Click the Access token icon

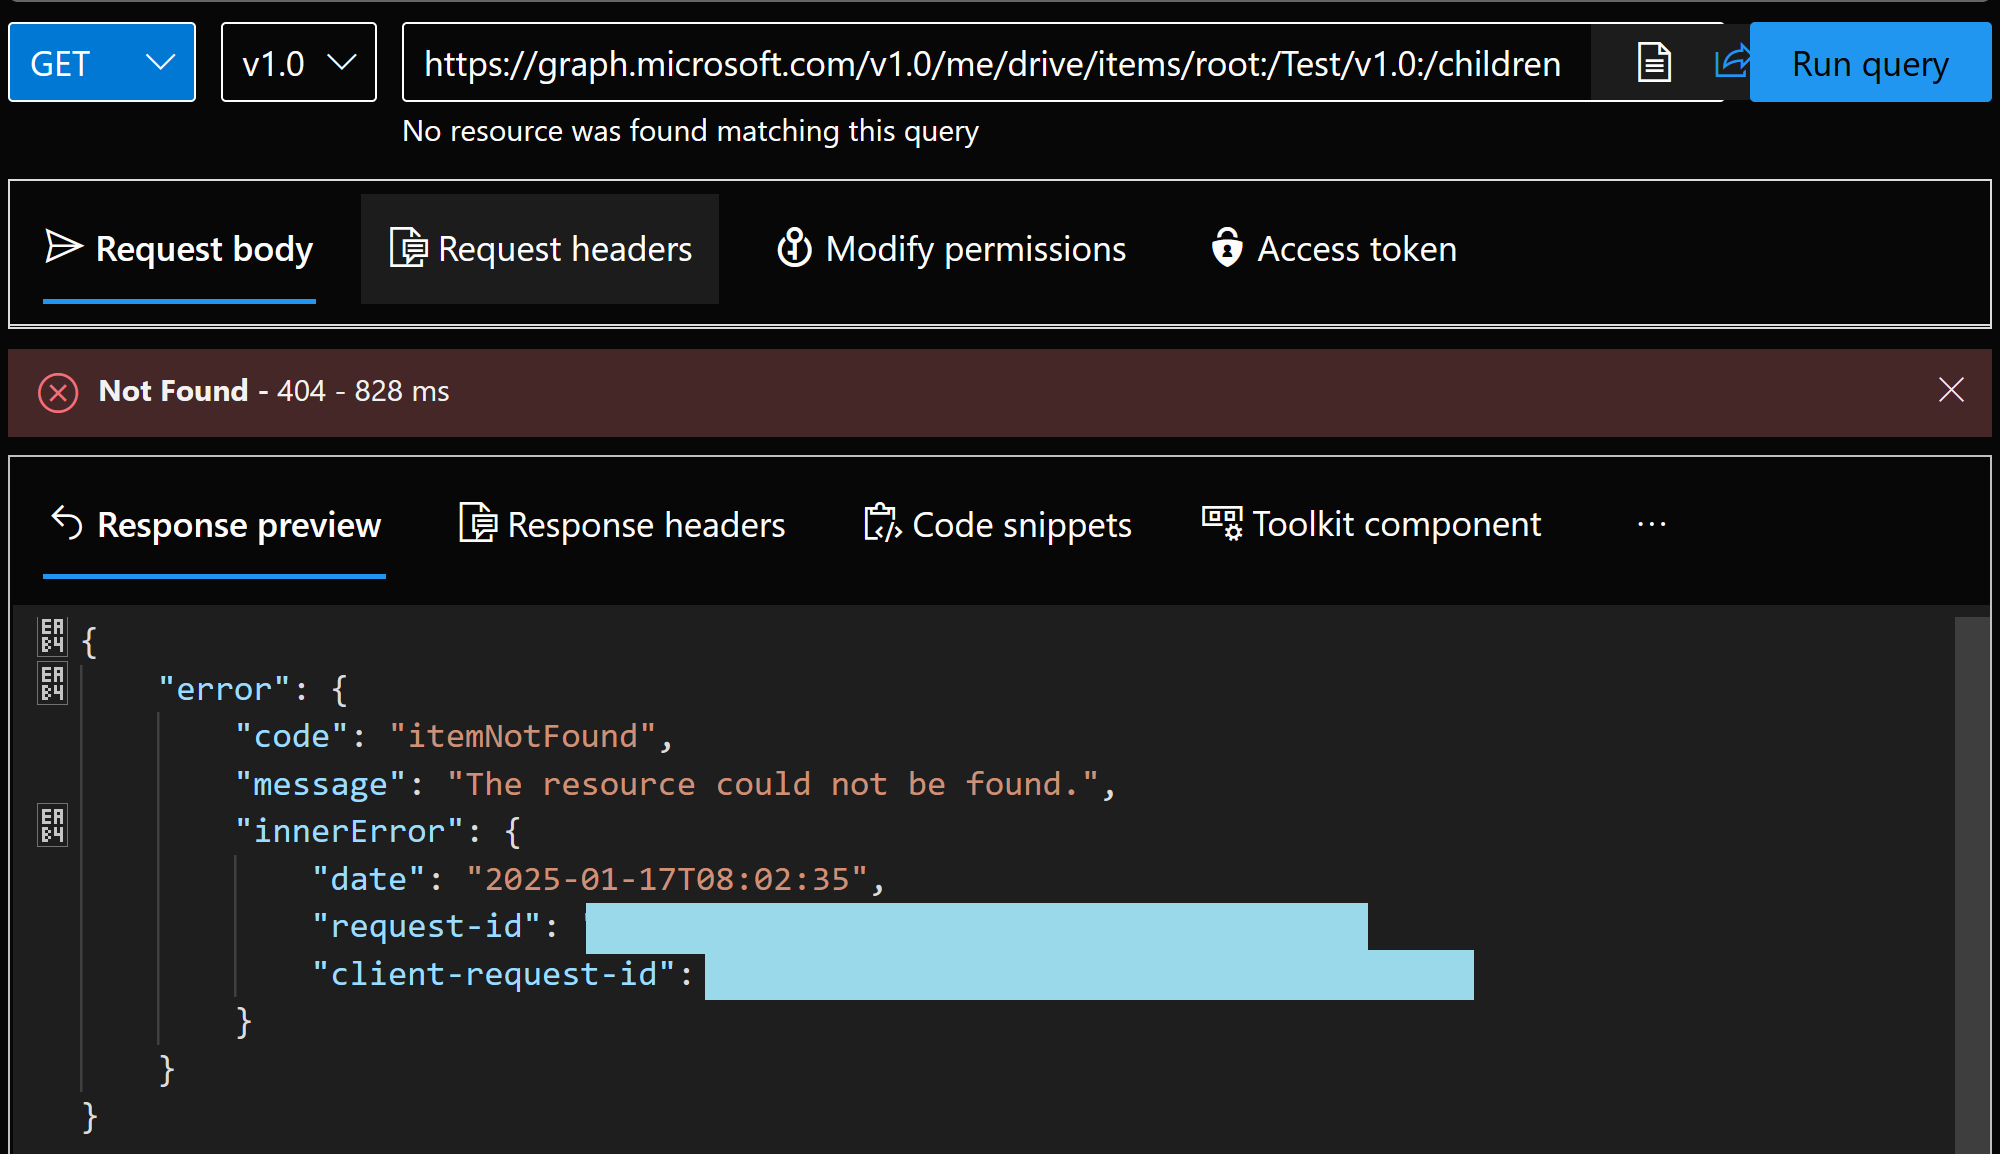[1227, 249]
